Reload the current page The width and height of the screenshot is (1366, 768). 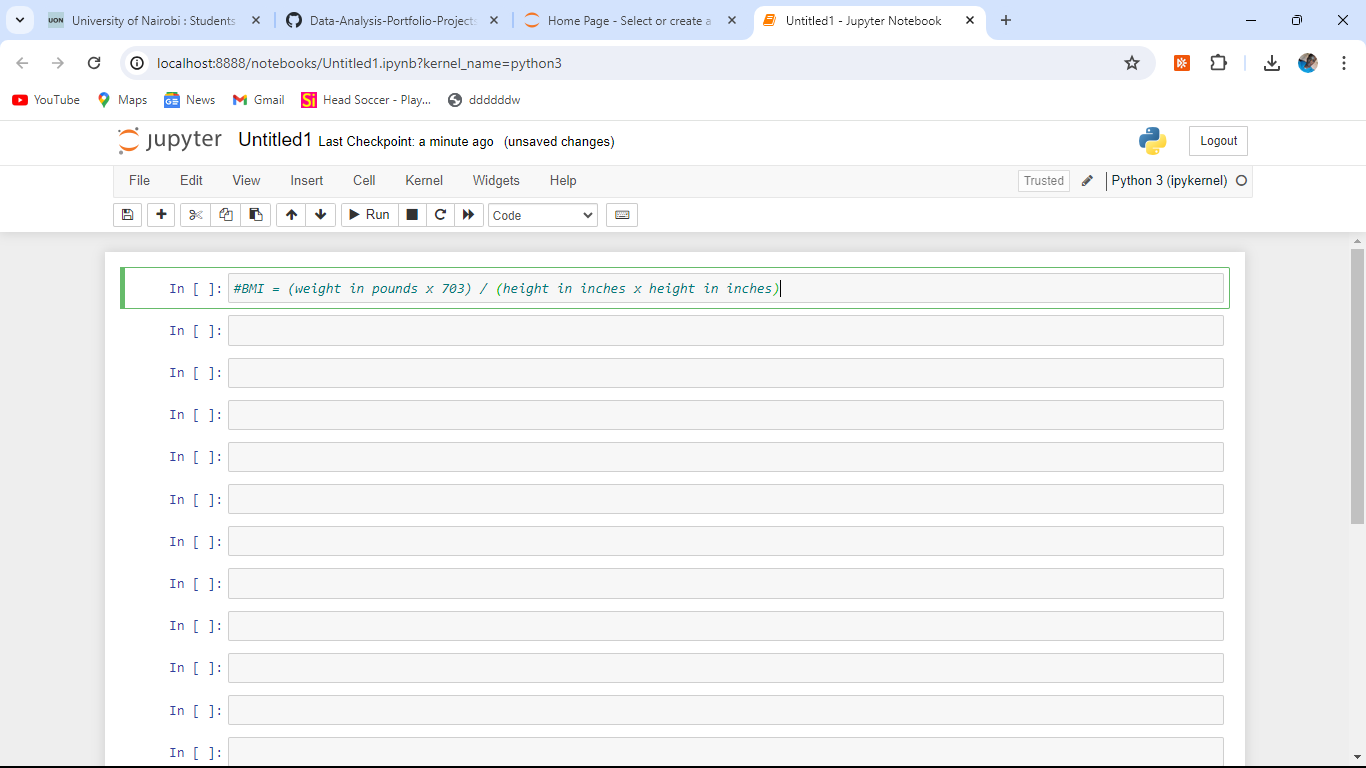[x=94, y=63]
